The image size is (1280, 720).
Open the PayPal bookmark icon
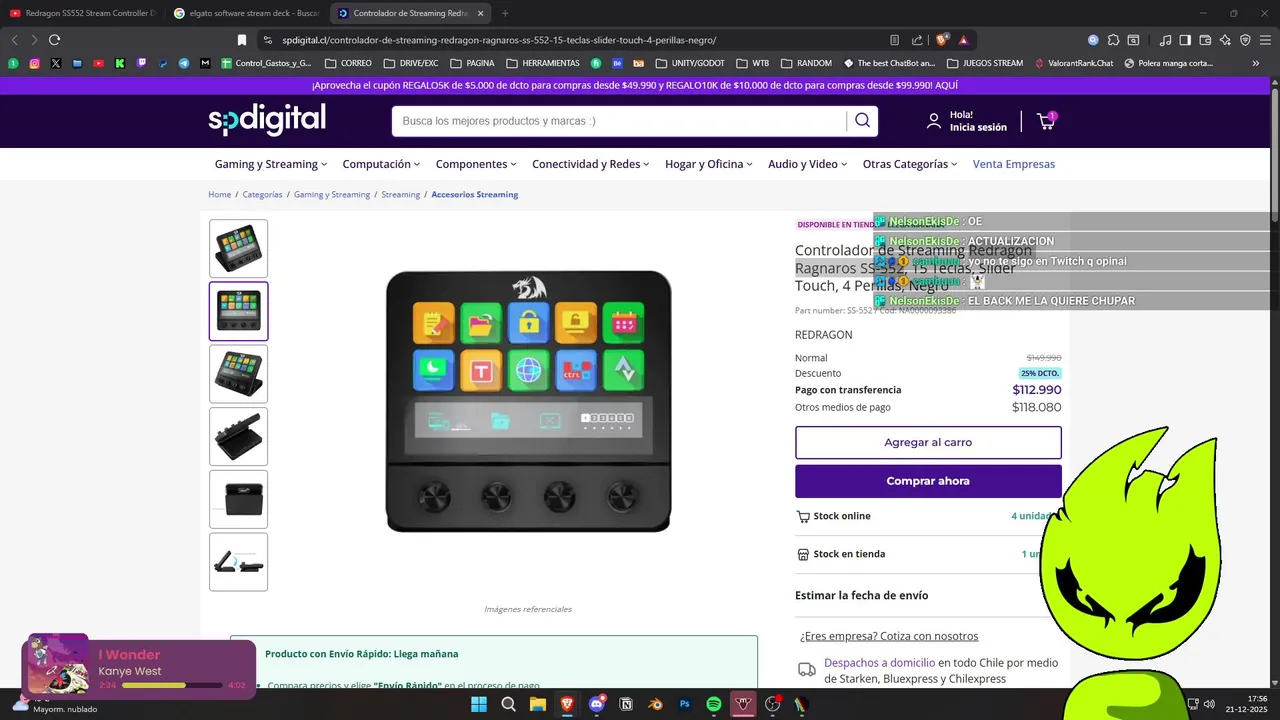click(163, 63)
